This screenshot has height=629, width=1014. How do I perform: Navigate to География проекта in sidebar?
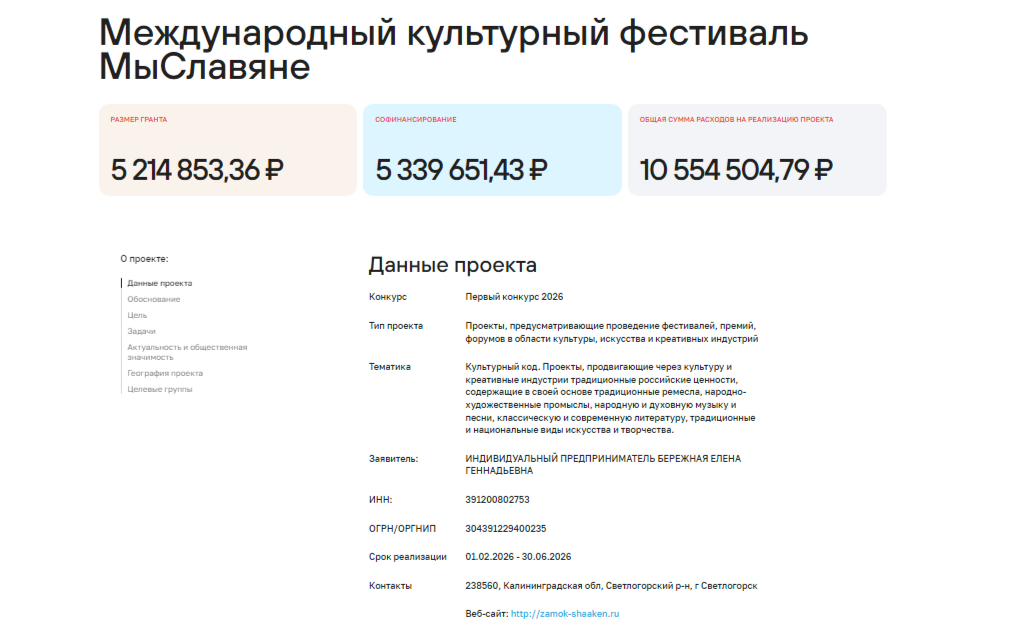point(164,373)
